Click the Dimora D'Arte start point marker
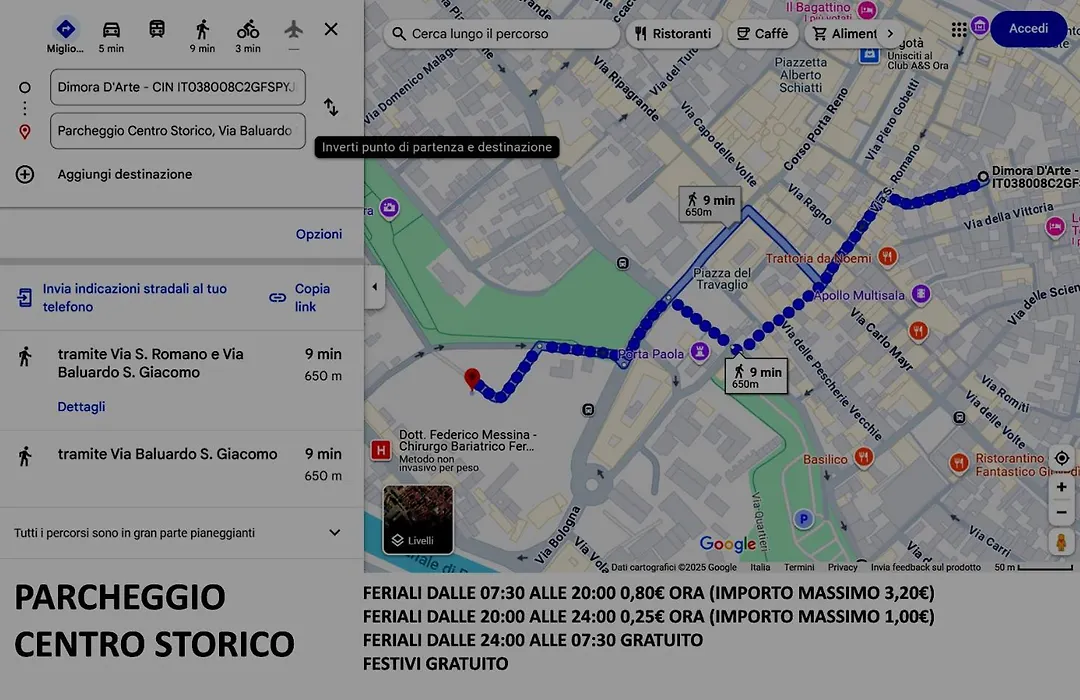Image resolution: width=1080 pixels, height=700 pixels. pos(983,178)
